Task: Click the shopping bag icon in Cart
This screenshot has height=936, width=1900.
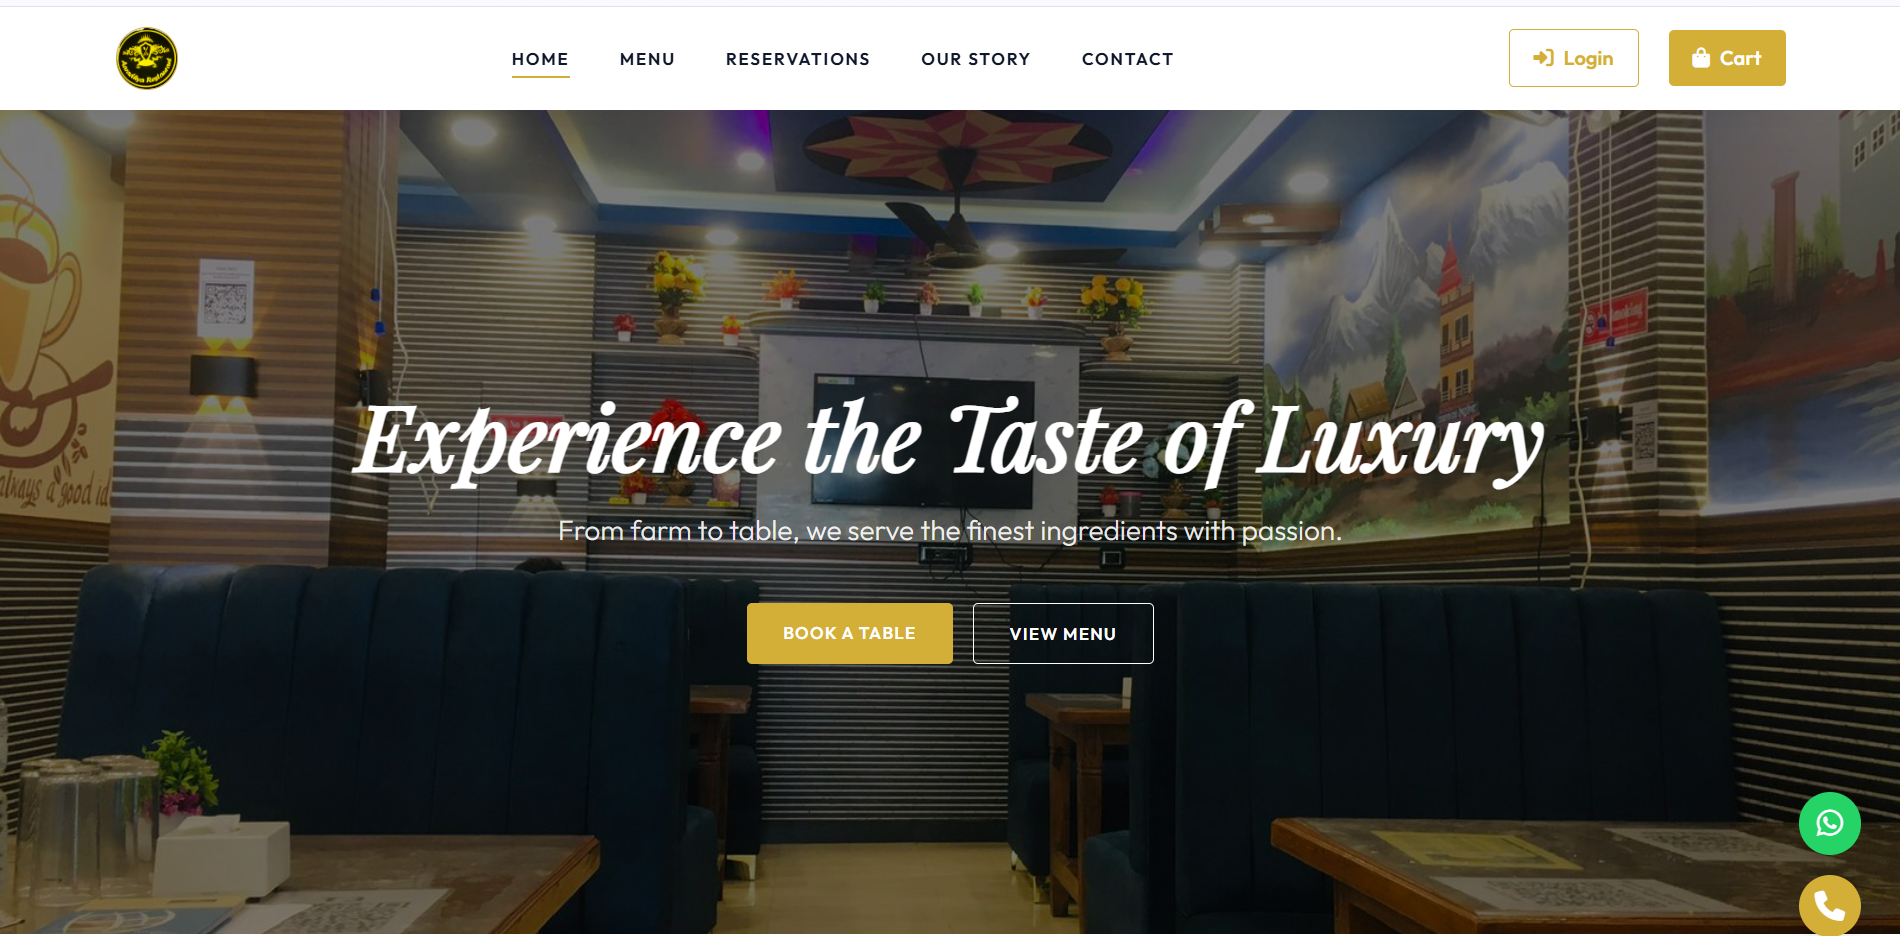Action: (1700, 58)
